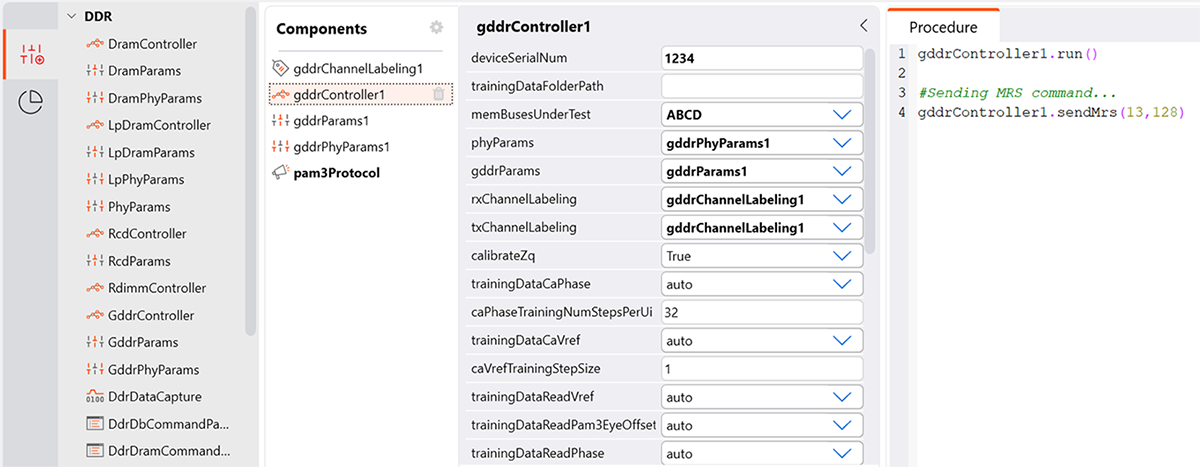Image resolution: width=1200 pixels, height=467 pixels.
Task: Delete gddrController1 using the trash icon
Action: [x=438, y=94]
